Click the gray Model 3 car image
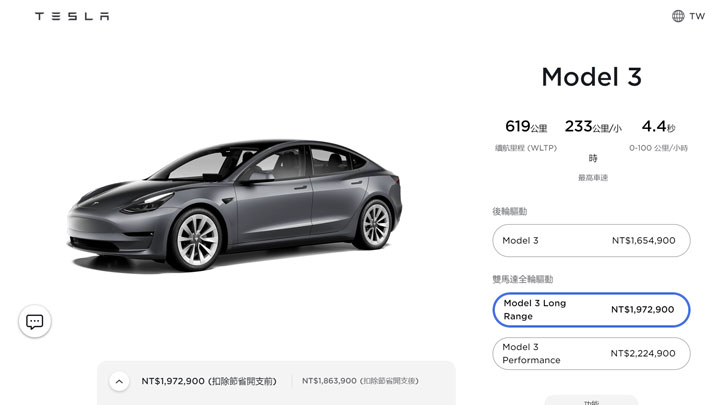The width and height of the screenshot is (720, 405). tap(234, 206)
